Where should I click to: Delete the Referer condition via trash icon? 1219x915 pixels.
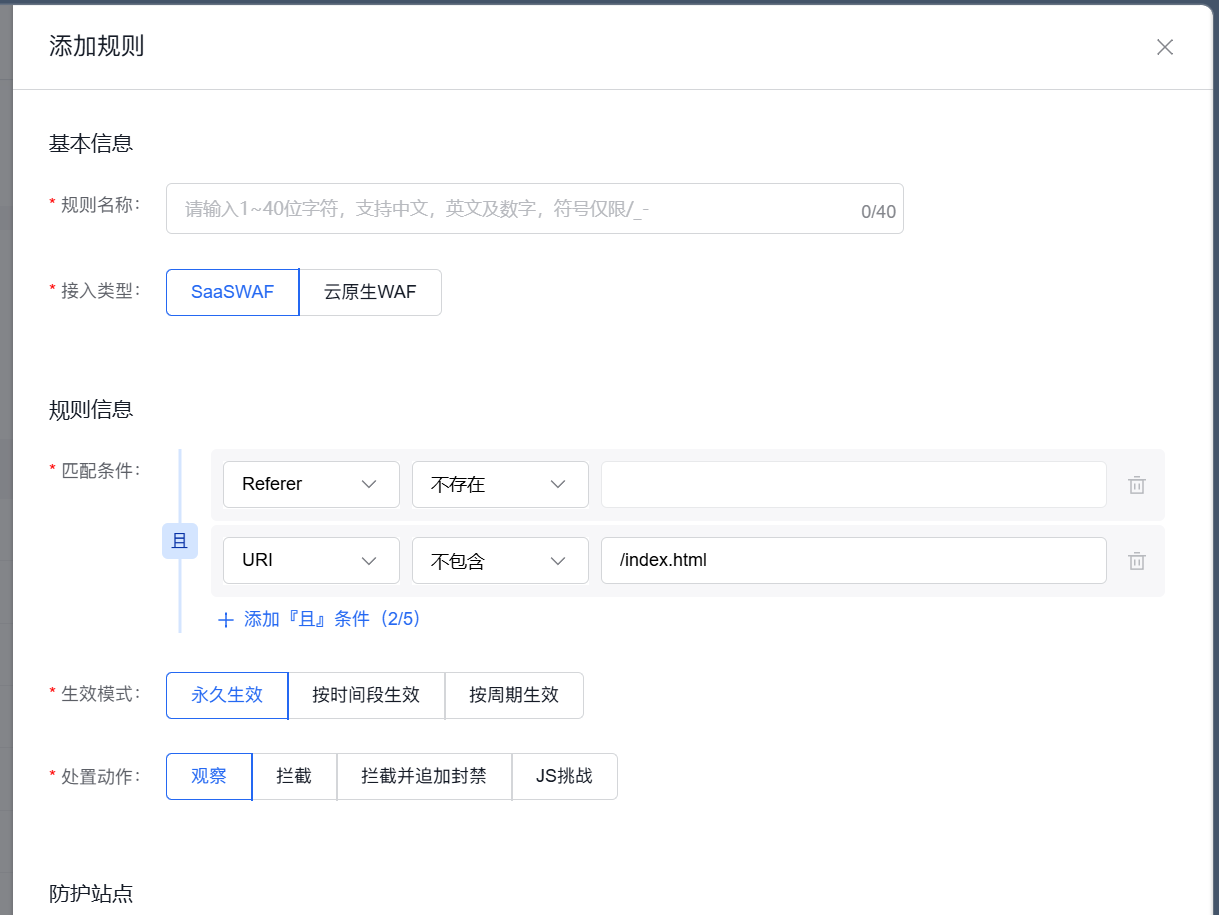click(1136, 484)
